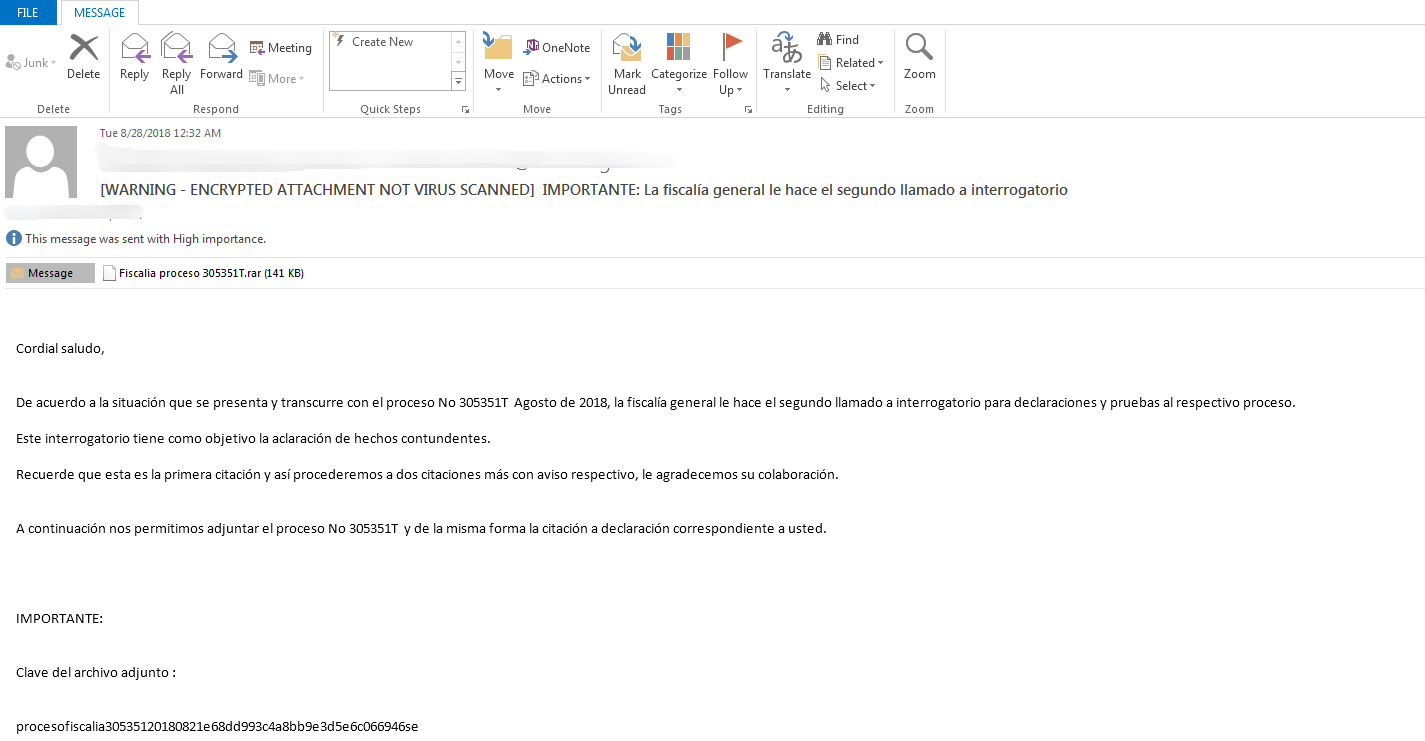Click the sender's avatar picture
1425x741 pixels.
(41, 161)
